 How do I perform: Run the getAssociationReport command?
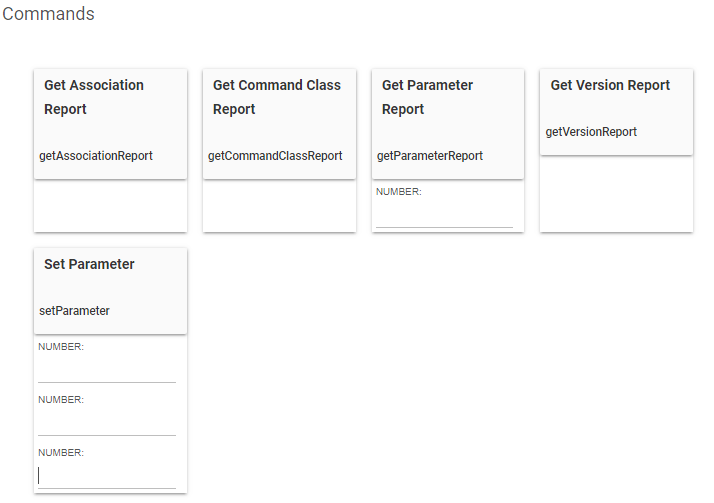[96, 156]
